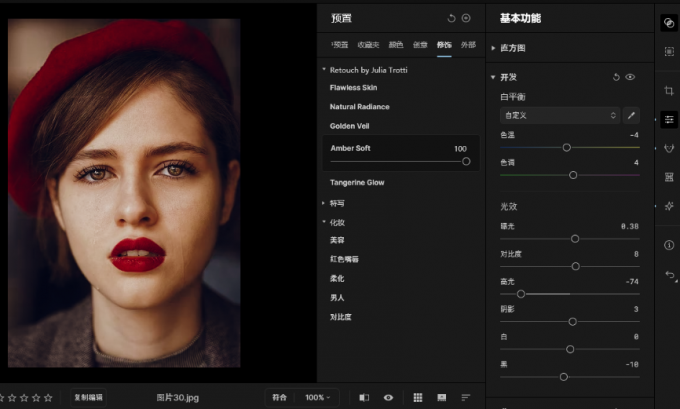This screenshot has width=680, height=409.
Task: Click the 符合 fit button
Action: point(279,397)
